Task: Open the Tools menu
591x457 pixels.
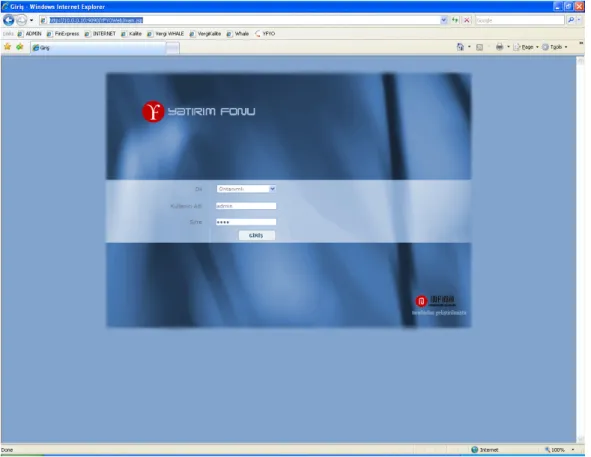Action: pyautogui.click(x=555, y=47)
